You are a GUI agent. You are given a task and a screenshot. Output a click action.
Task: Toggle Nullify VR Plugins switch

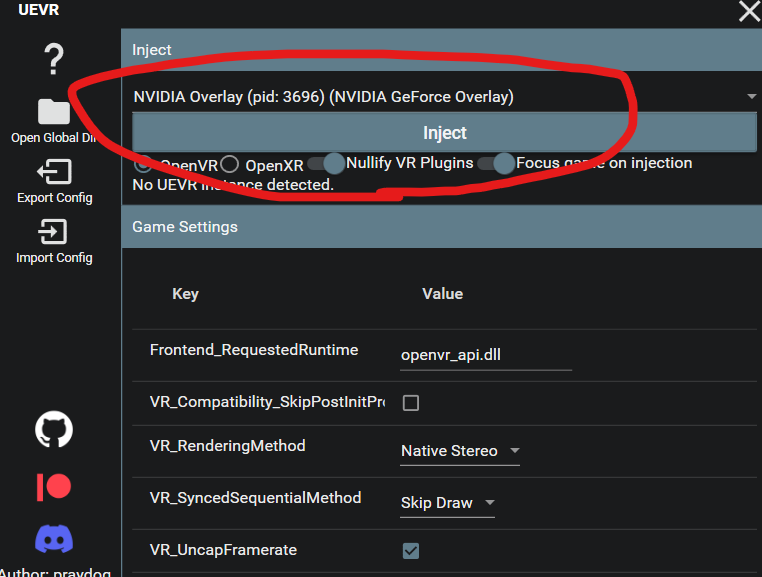[x=326, y=163]
